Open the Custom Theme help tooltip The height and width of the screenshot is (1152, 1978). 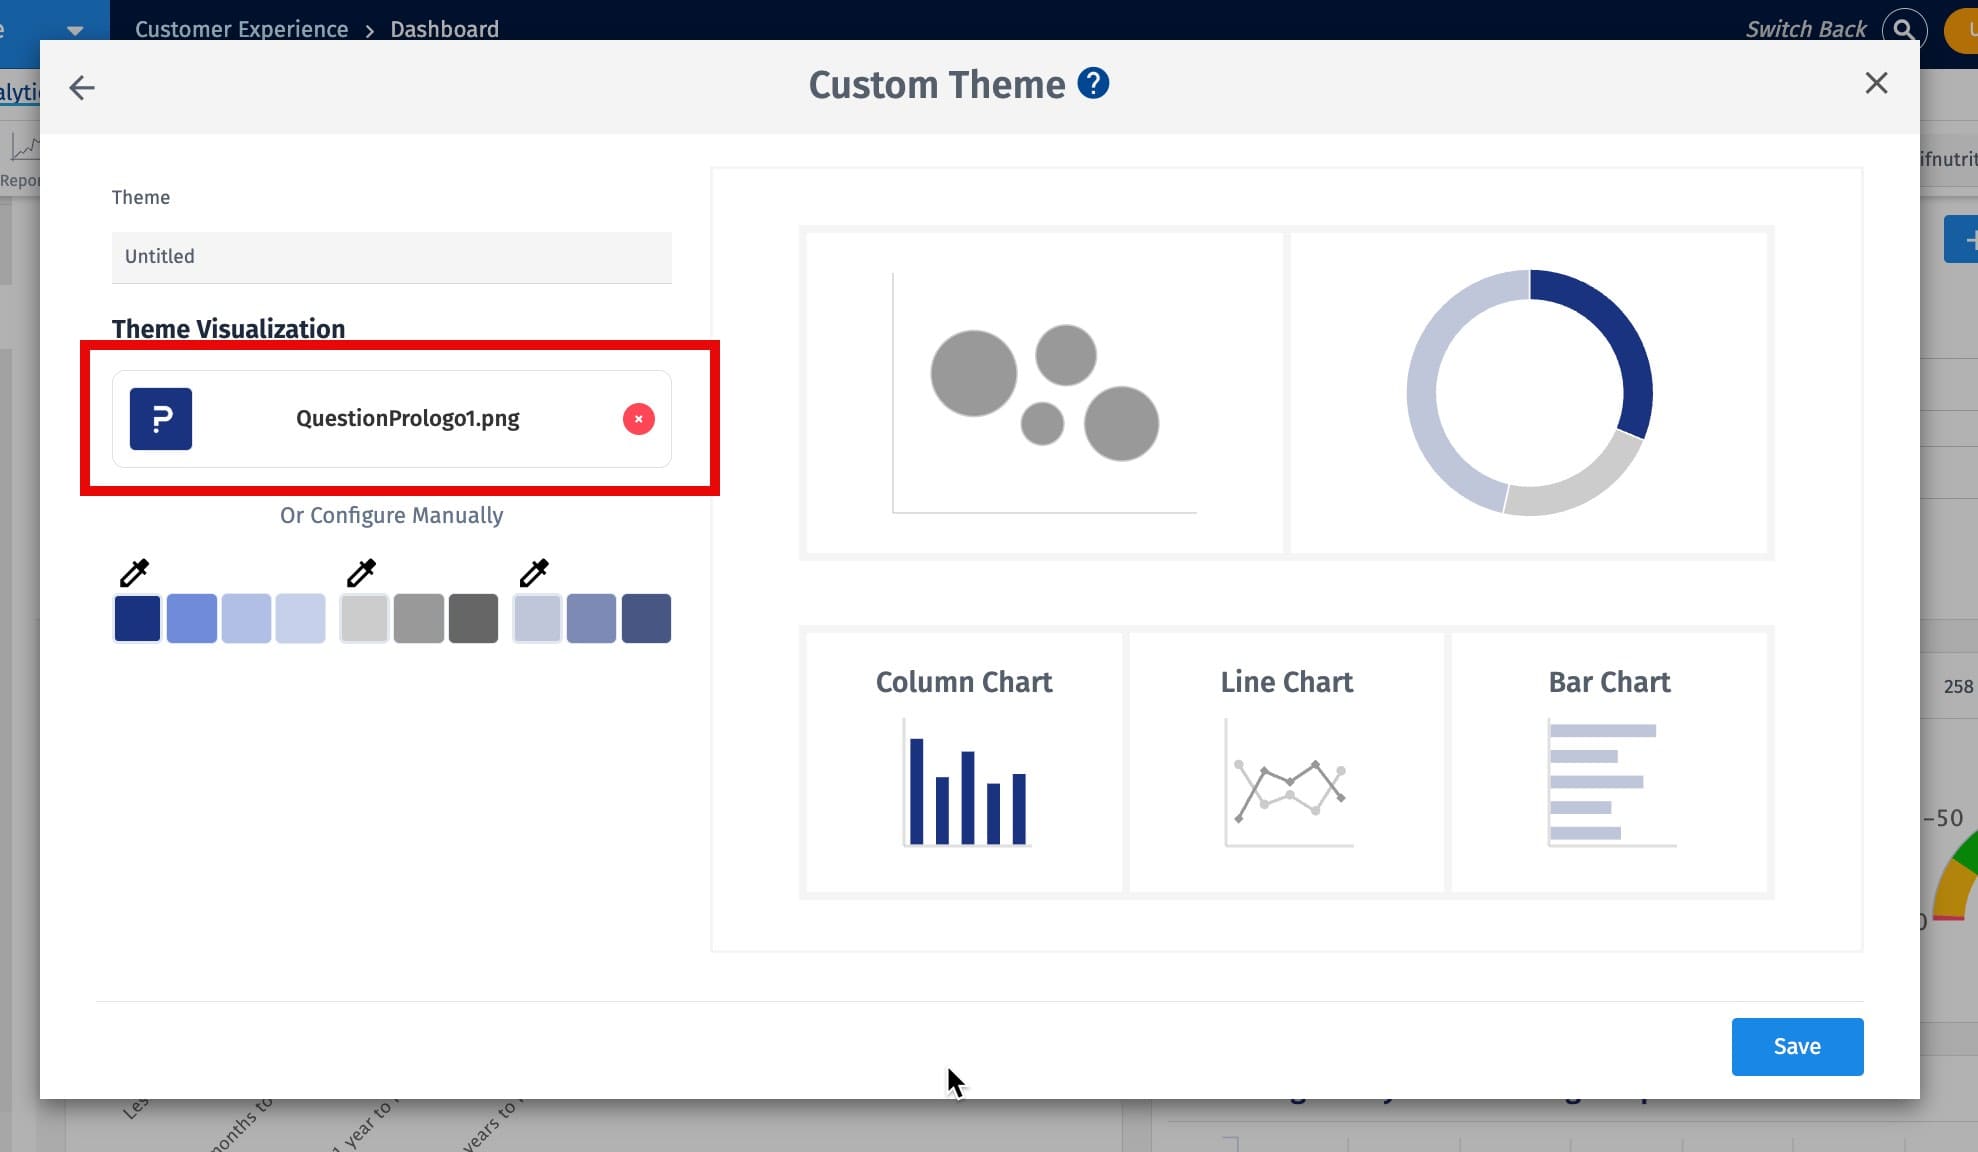[1093, 83]
